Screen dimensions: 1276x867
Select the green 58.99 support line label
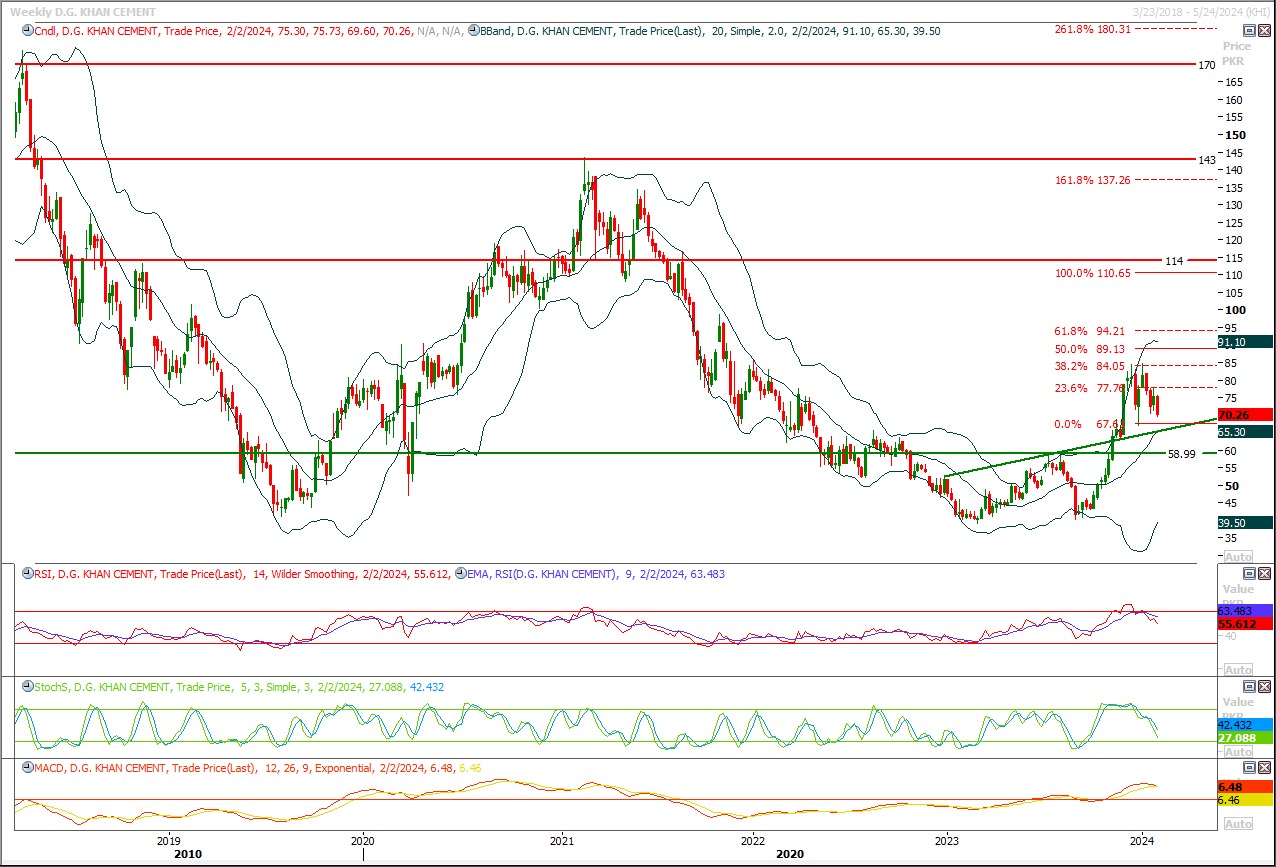click(1182, 454)
